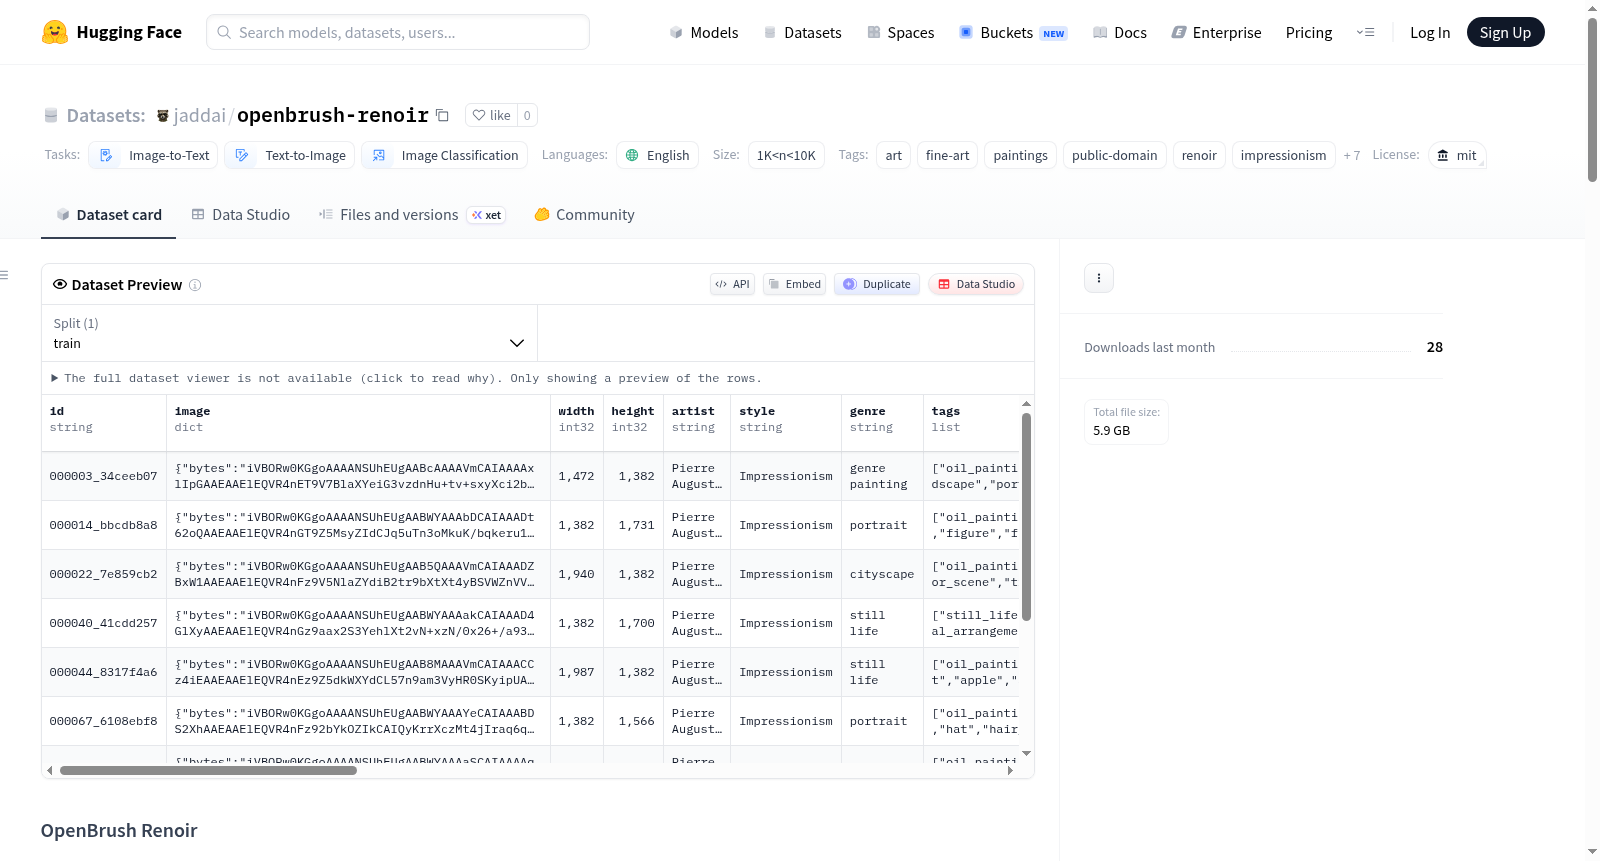1600x861 pixels.
Task: Click the impressionism tag
Action: point(1283,155)
